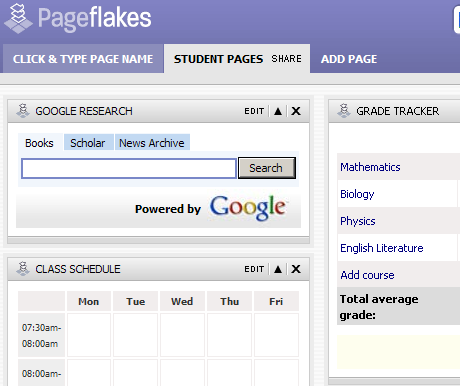This screenshot has height=386, width=460.
Task: Click the Search button
Action: coord(267,168)
